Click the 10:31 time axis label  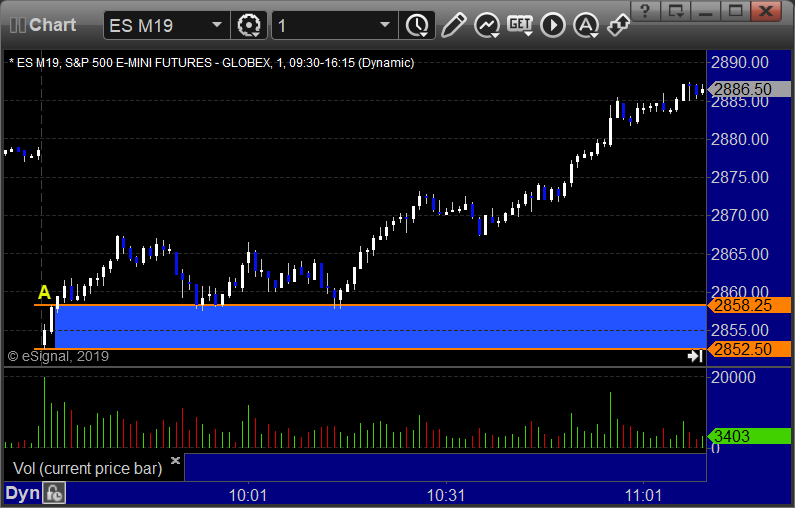point(446,495)
